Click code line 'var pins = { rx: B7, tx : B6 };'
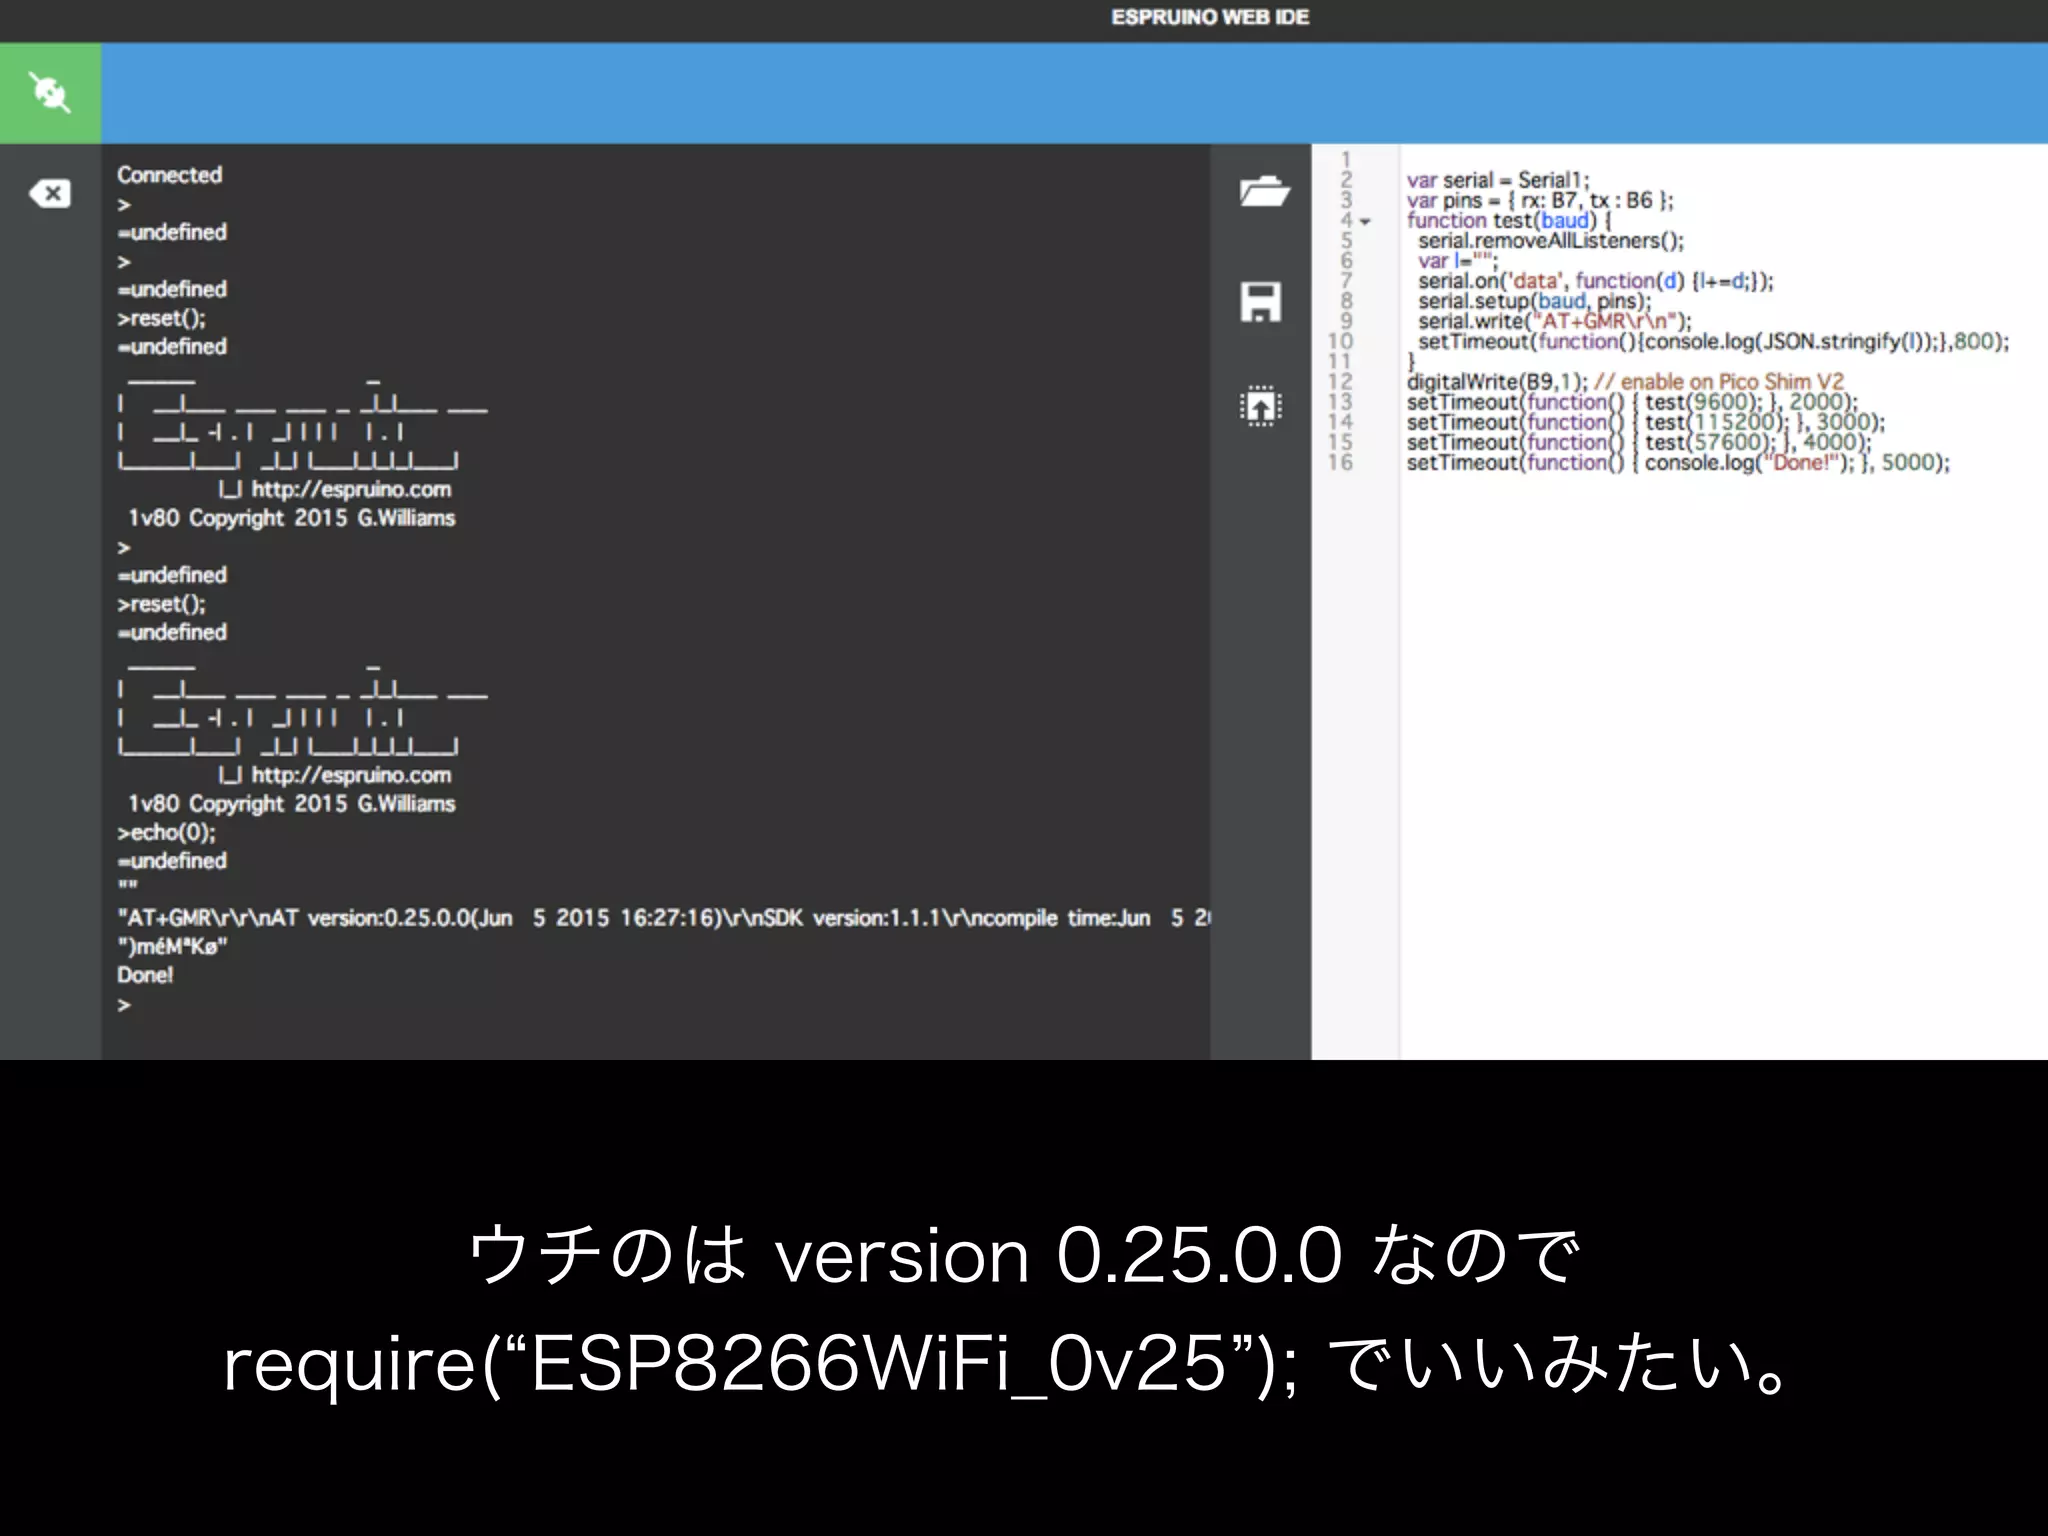 [1539, 200]
